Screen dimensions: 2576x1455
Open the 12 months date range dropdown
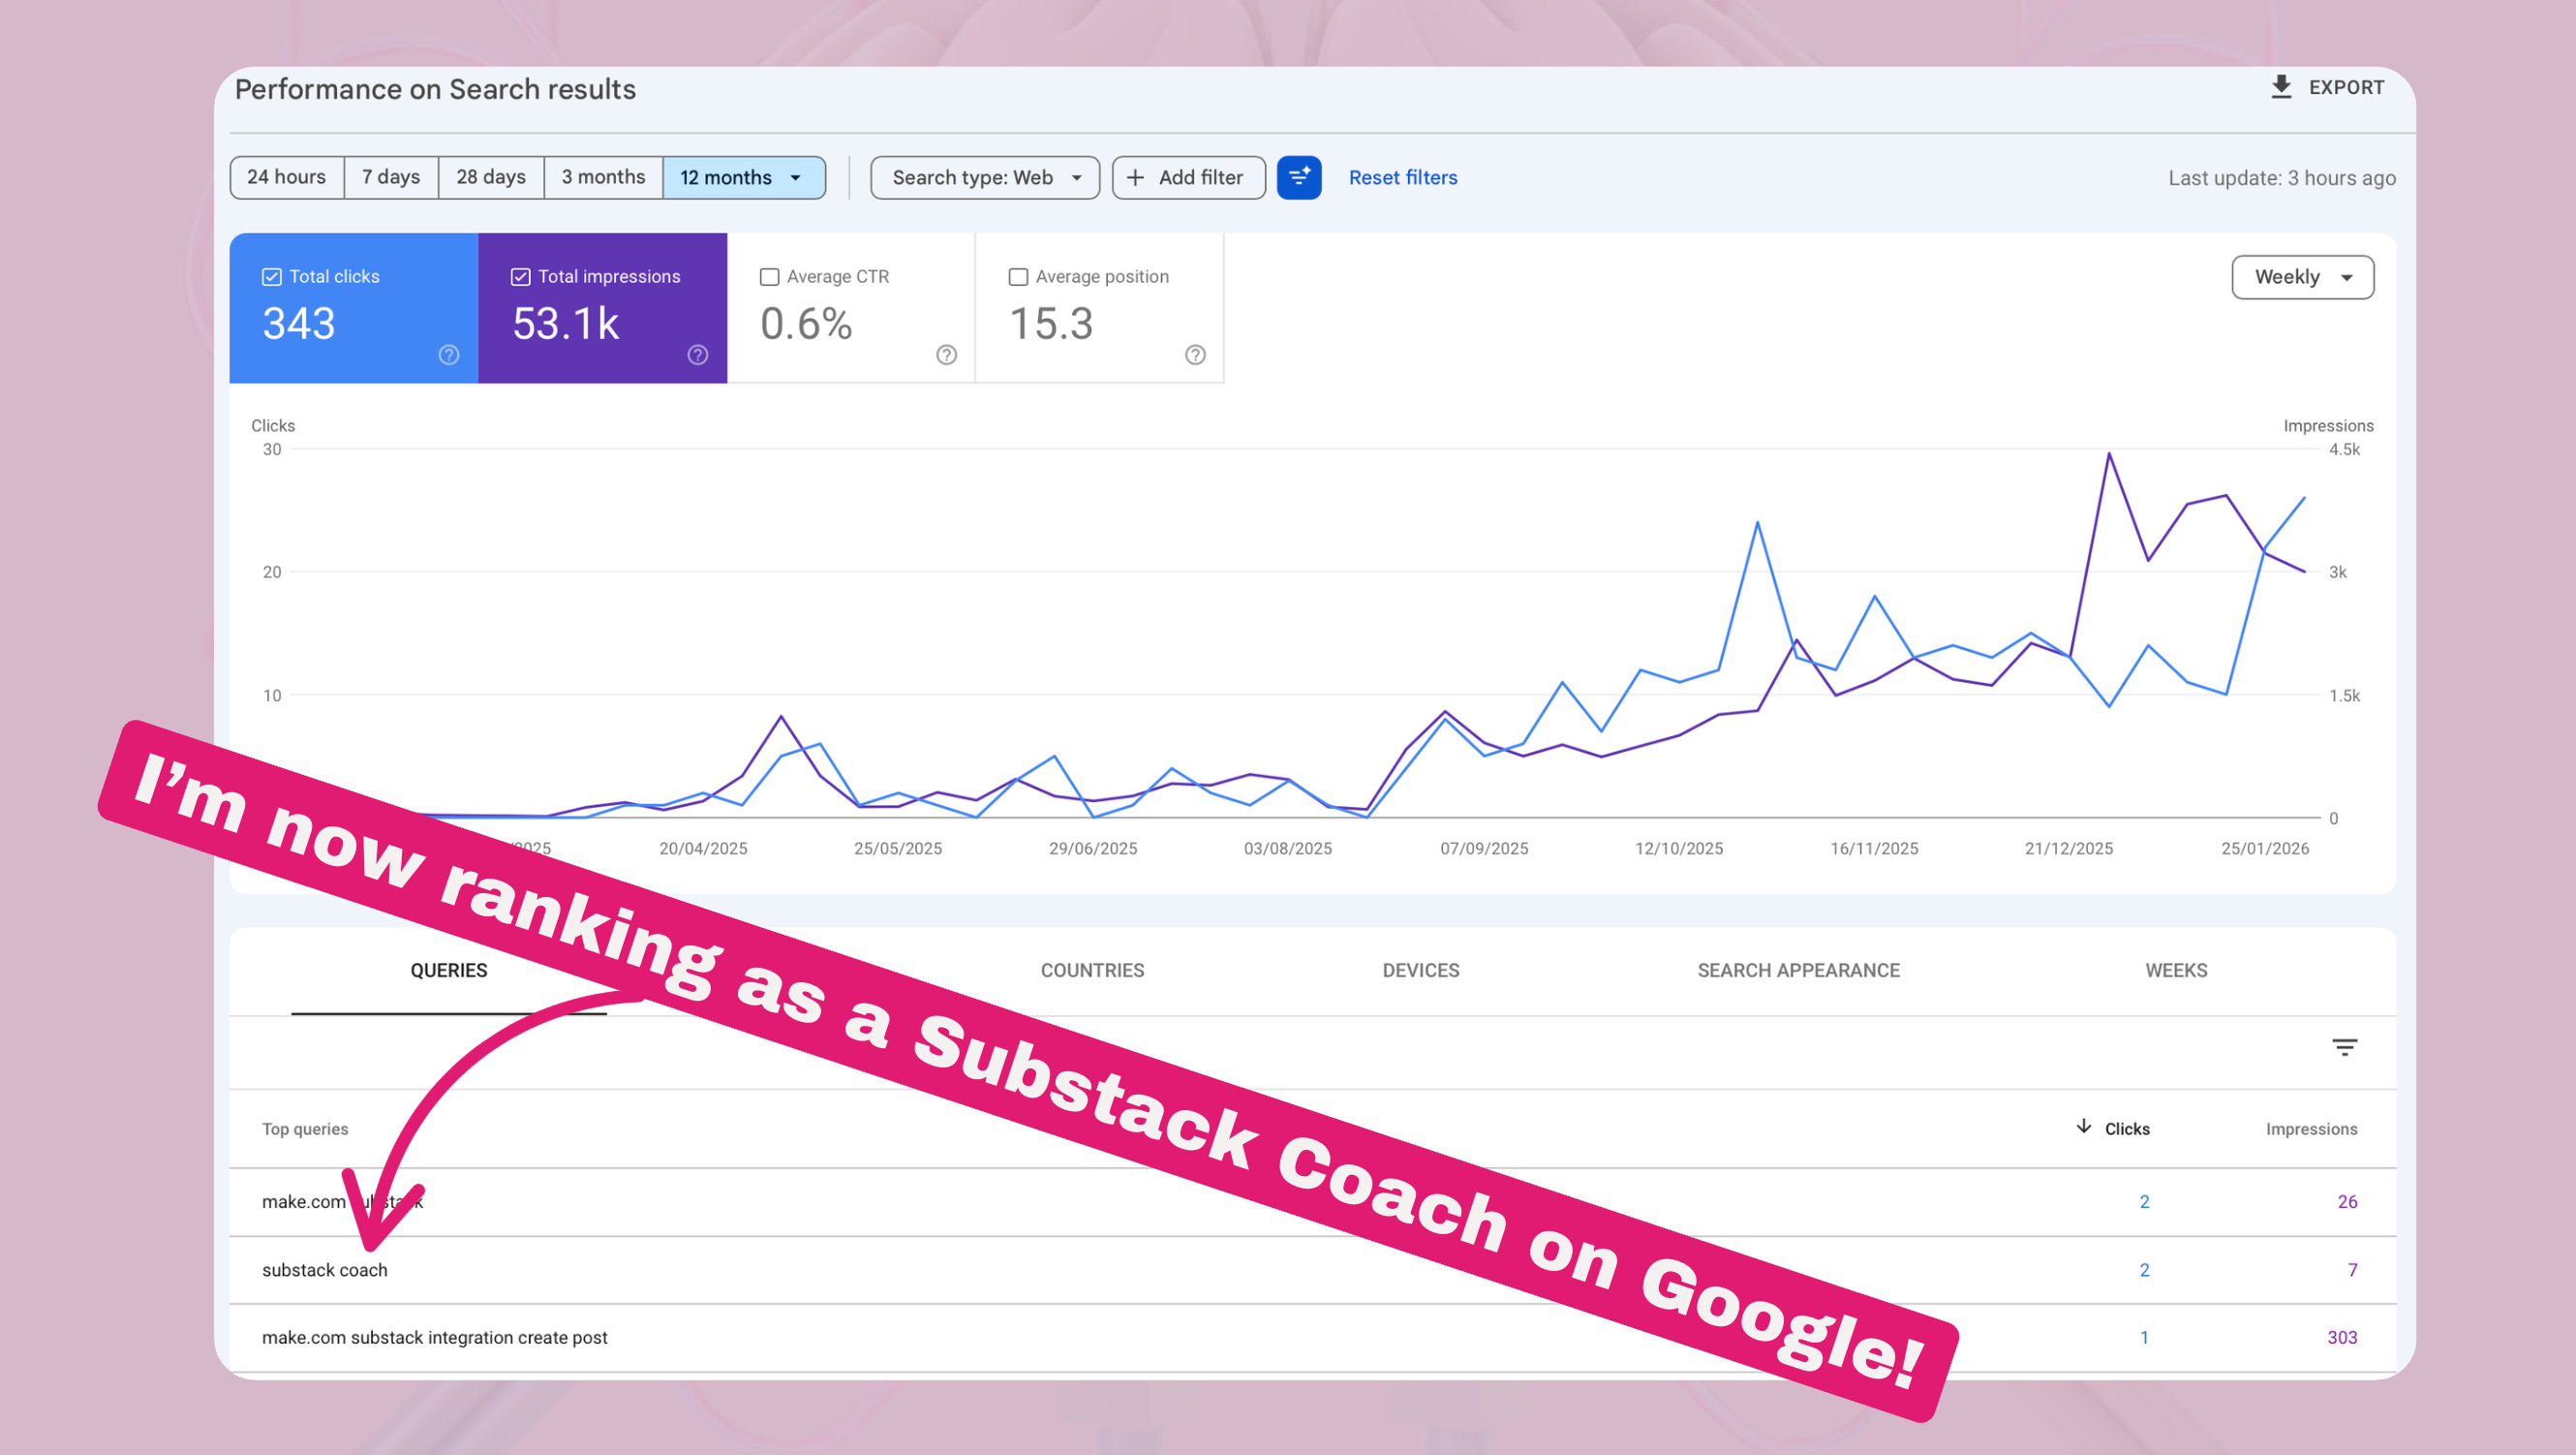tap(743, 177)
